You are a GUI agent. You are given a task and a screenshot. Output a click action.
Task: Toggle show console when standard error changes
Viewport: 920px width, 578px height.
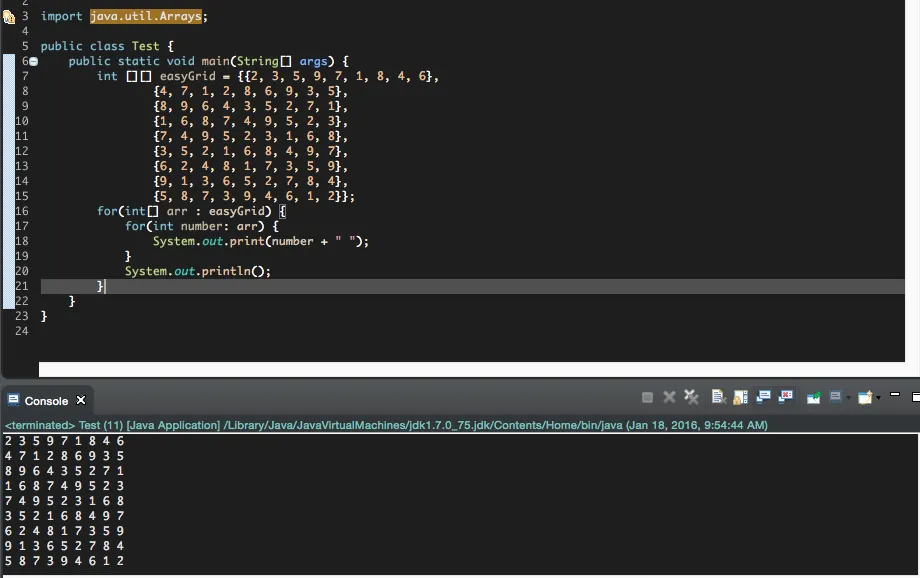tap(786, 397)
